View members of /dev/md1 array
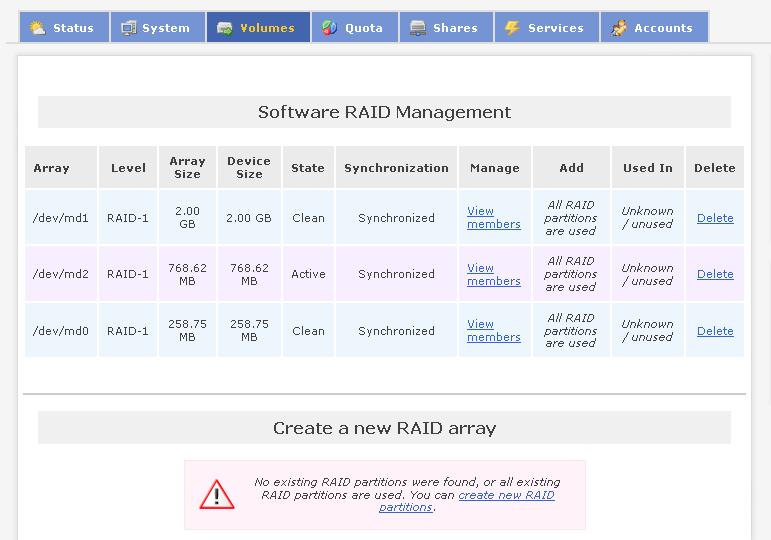The width and height of the screenshot is (771, 540). tap(493, 218)
